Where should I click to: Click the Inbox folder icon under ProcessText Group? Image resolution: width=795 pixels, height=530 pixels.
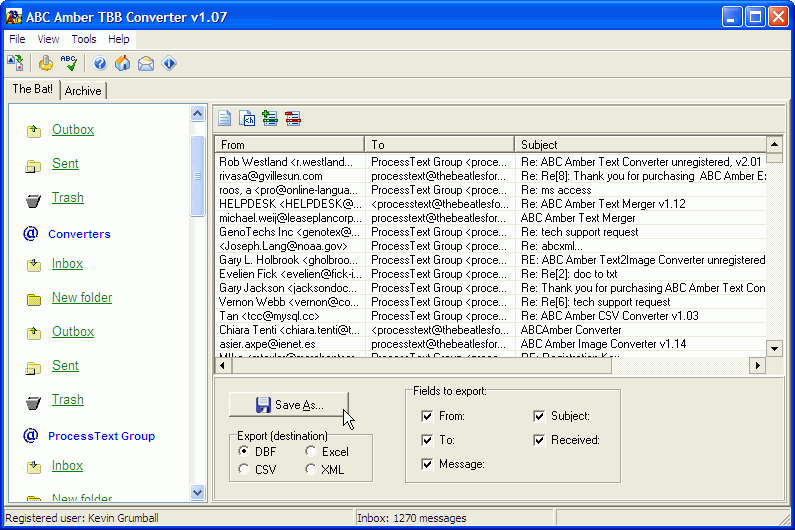[x=33, y=467]
